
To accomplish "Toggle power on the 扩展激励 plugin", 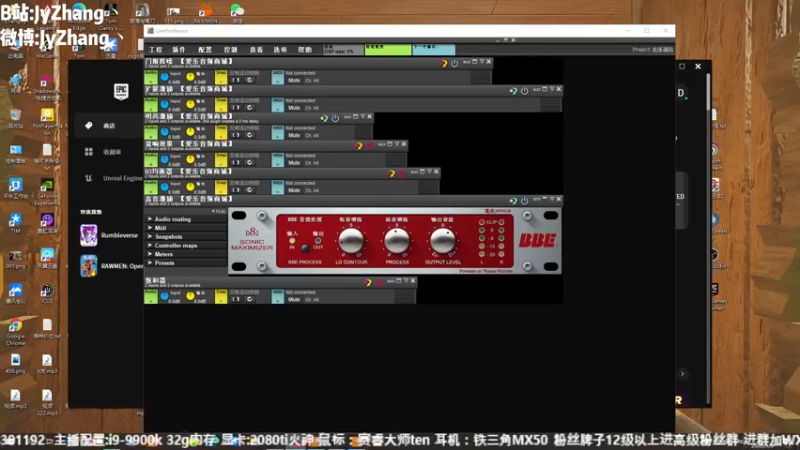I will [x=524, y=91].
